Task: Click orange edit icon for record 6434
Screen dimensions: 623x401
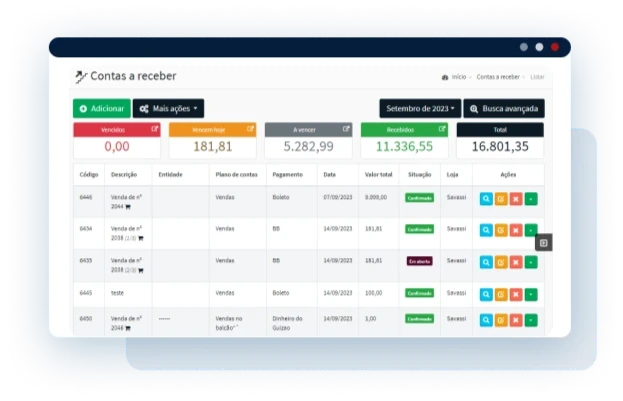Action: [501, 230]
